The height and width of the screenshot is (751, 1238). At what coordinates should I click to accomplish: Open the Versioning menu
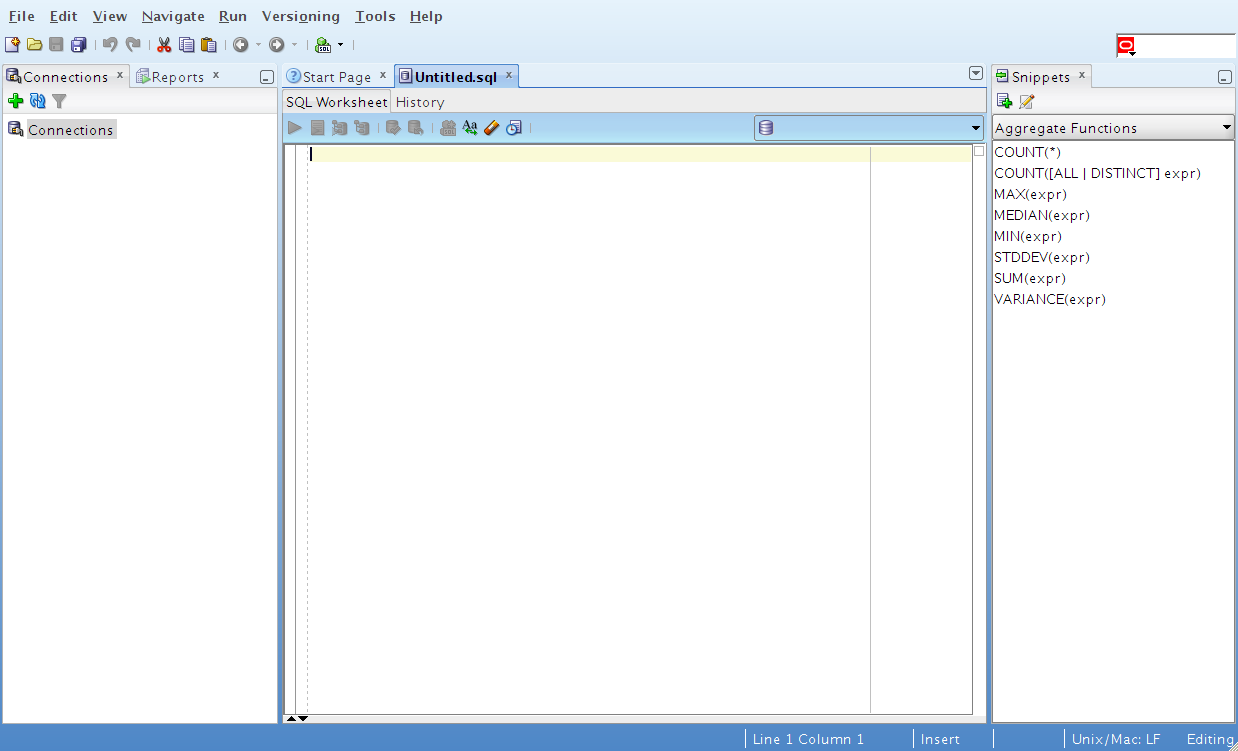click(301, 16)
